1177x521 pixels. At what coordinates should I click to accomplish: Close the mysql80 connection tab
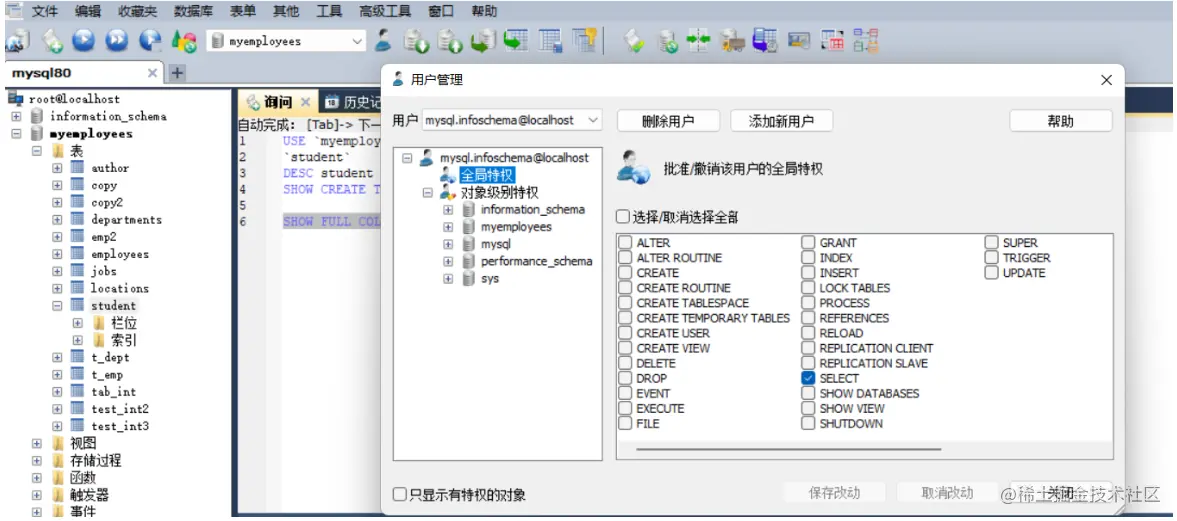click(x=152, y=73)
